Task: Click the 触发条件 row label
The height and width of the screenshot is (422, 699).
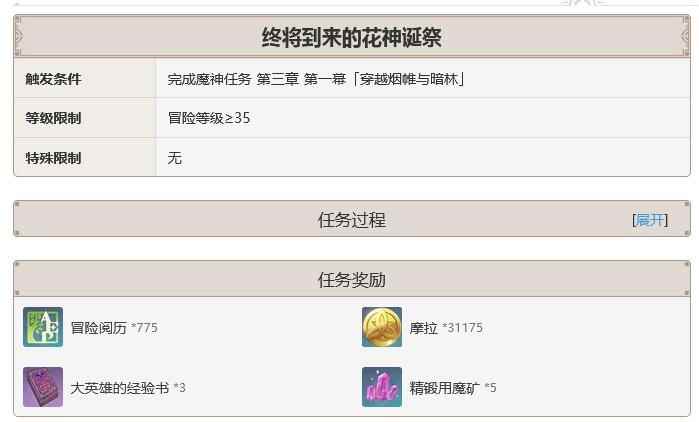Action: click(x=53, y=79)
